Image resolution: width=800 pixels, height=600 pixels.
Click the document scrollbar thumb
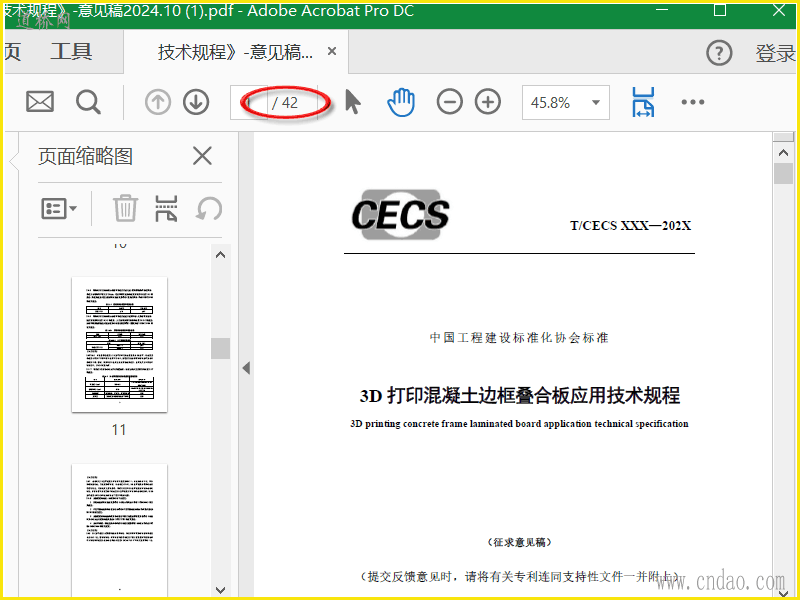pyautogui.click(x=783, y=173)
